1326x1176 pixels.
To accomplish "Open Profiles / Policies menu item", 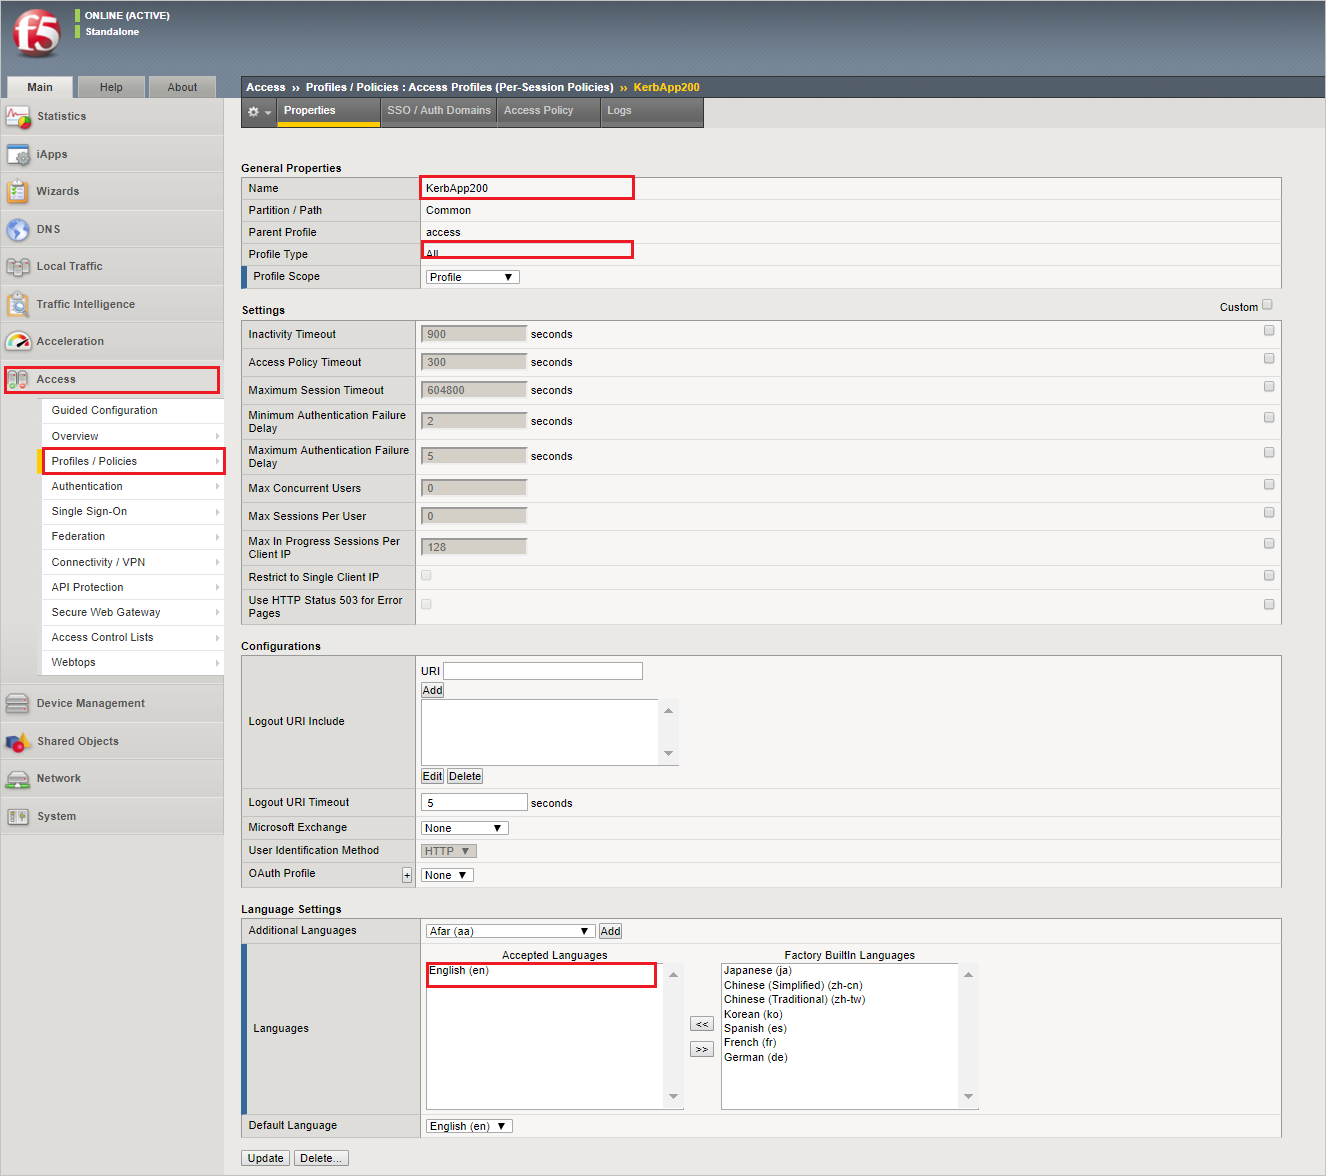I will (132, 461).
